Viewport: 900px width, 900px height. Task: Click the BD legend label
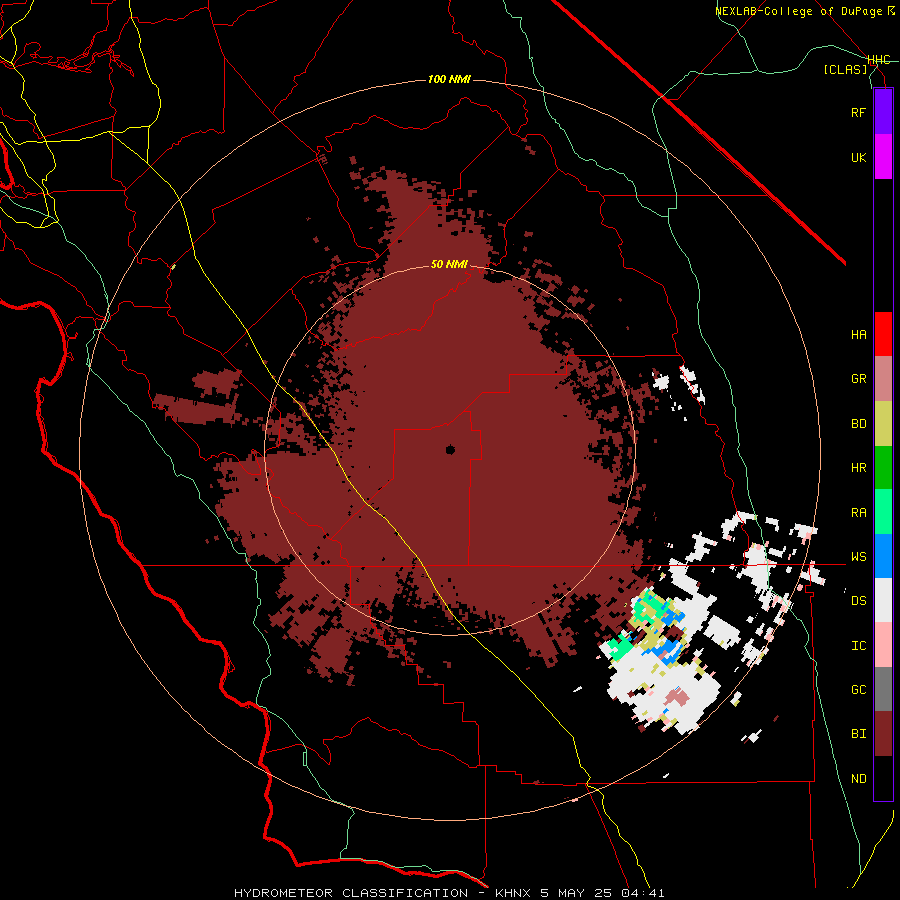tap(858, 424)
